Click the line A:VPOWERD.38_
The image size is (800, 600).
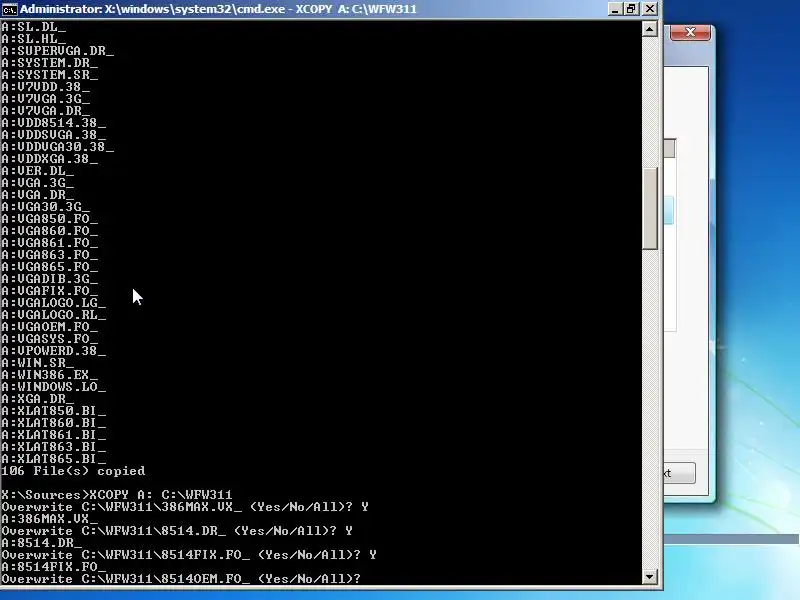54,351
